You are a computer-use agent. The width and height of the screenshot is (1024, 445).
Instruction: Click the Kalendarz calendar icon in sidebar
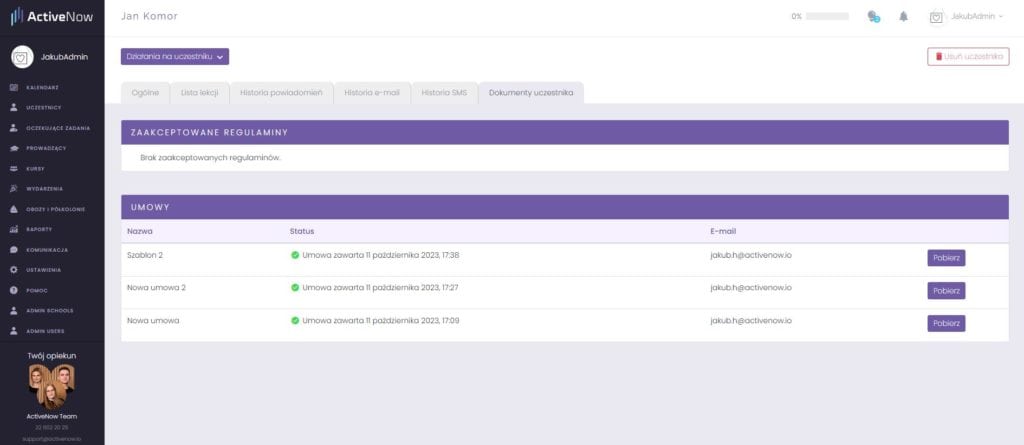click(x=14, y=87)
